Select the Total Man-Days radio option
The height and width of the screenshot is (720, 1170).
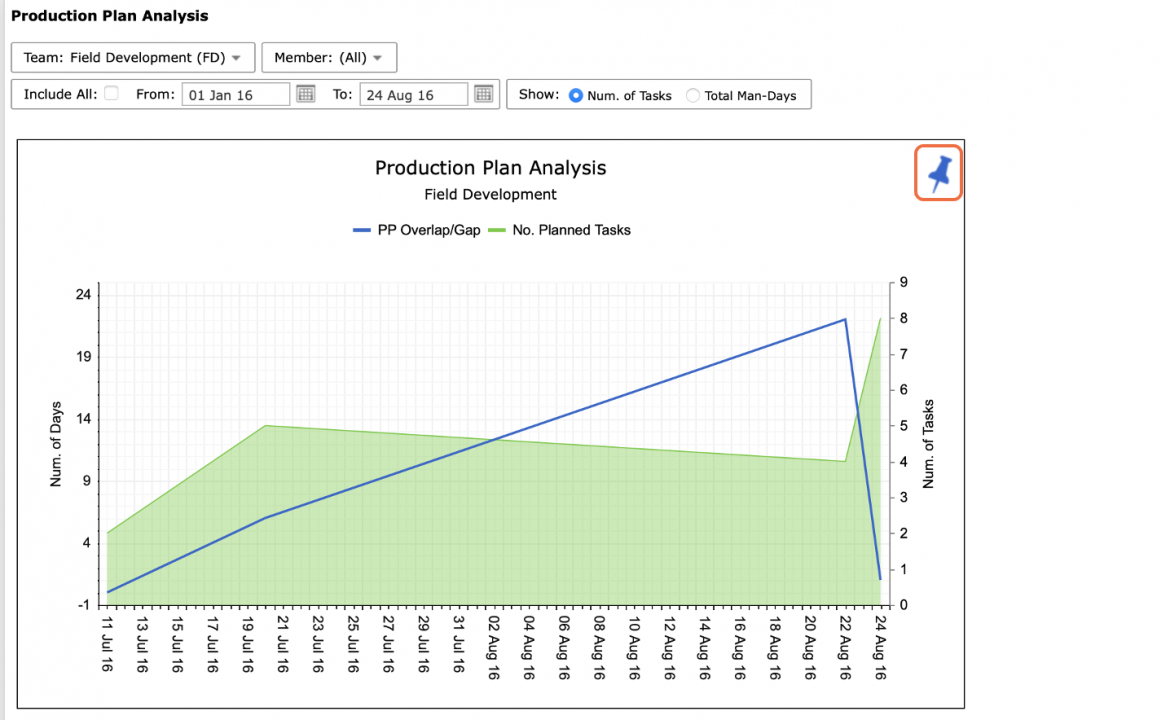click(692, 96)
